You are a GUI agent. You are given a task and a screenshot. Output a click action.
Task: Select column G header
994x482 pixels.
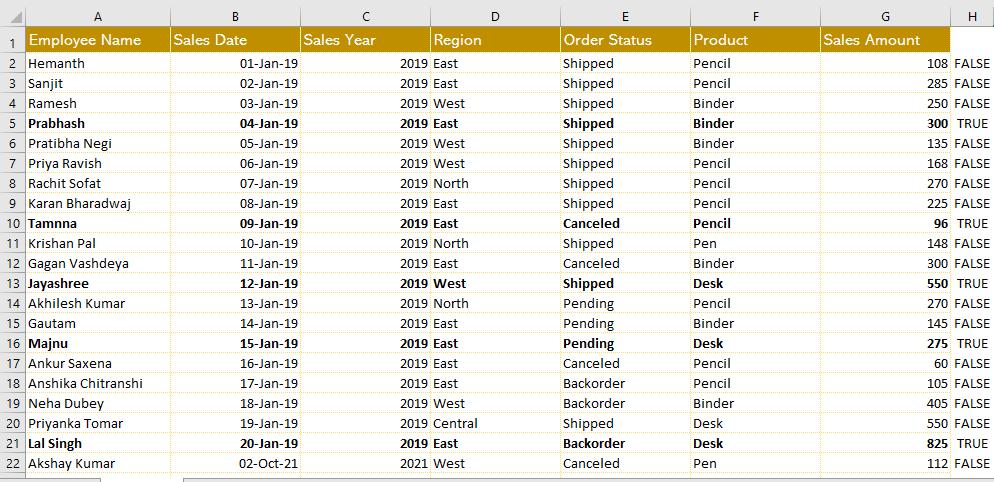[885, 17]
